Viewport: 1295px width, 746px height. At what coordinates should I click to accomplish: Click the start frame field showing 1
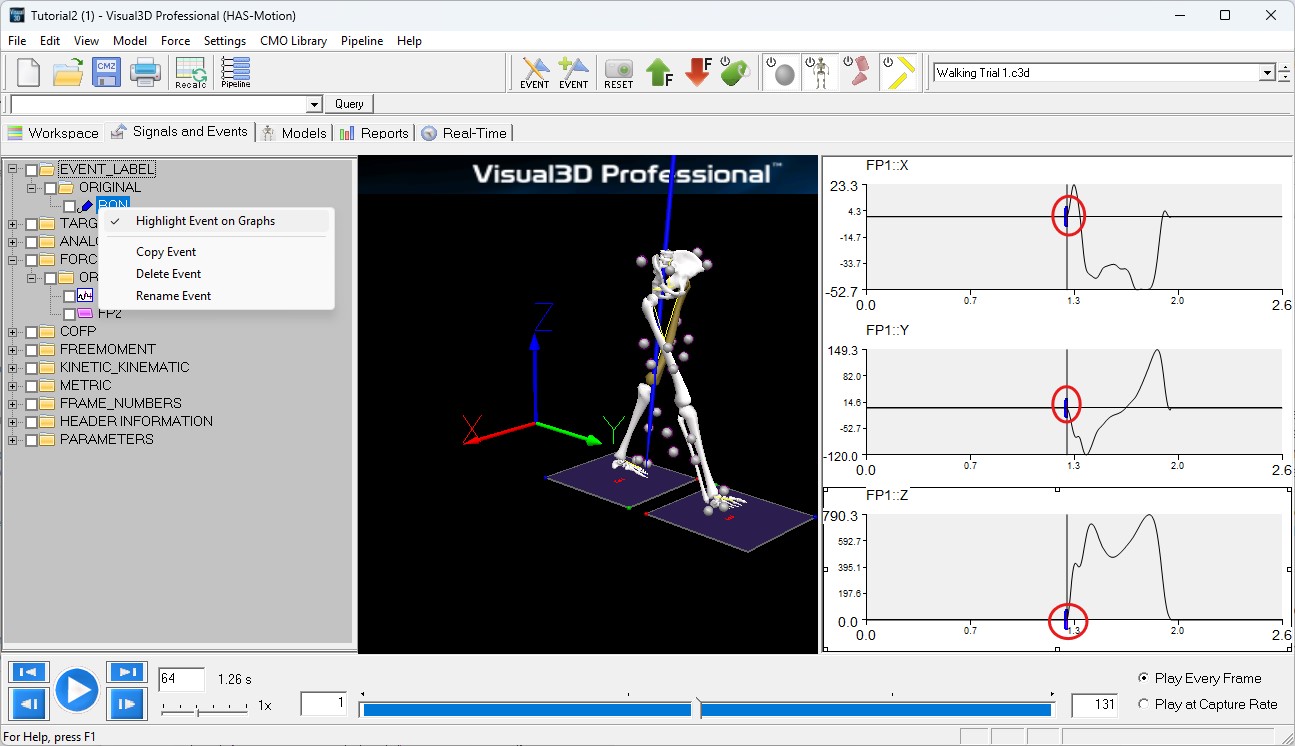tap(324, 704)
